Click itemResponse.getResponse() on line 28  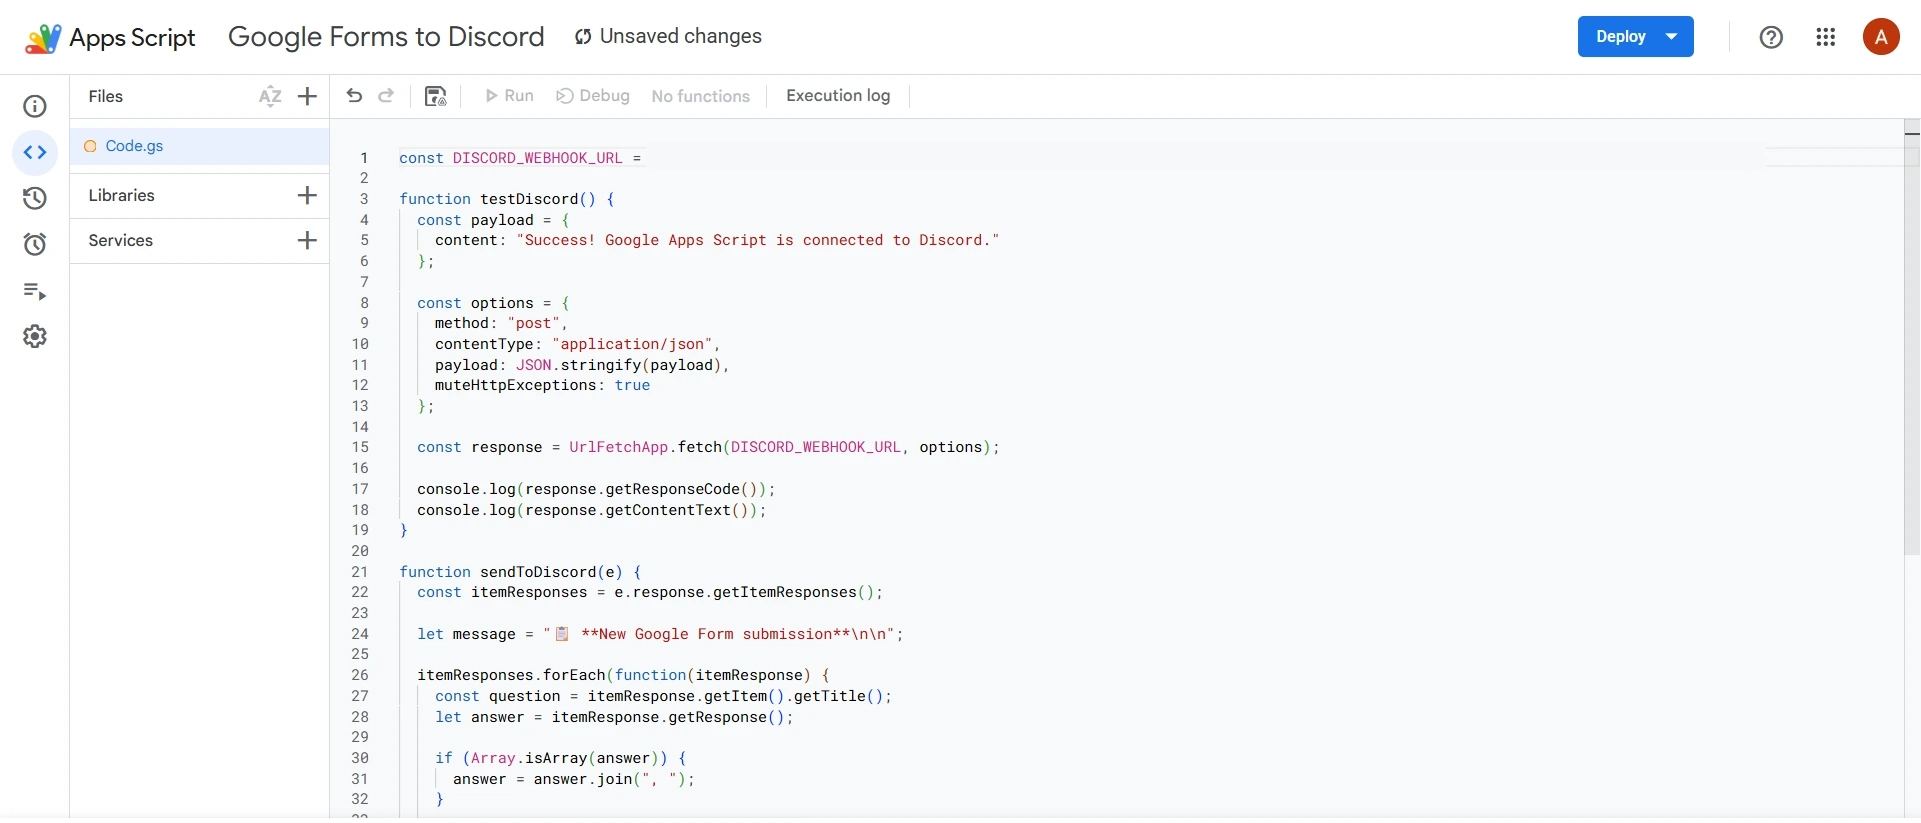668,717
